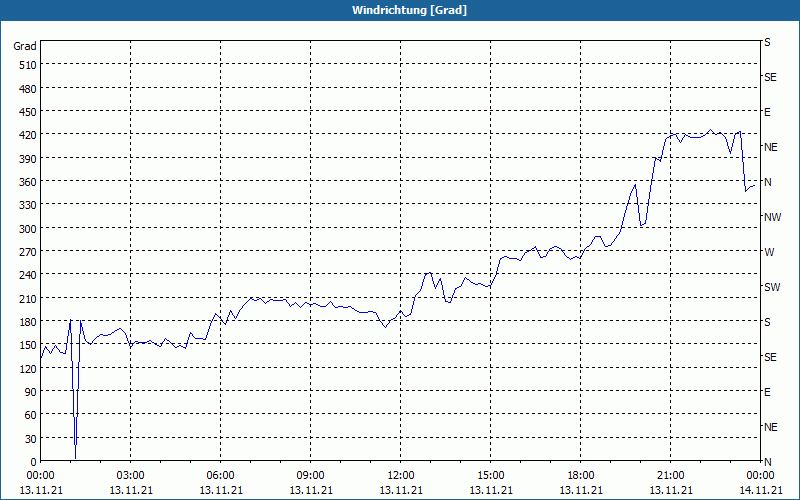Click the 03:00 time label
This screenshot has width=800, height=500.
pyautogui.click(x=131, y=476)
